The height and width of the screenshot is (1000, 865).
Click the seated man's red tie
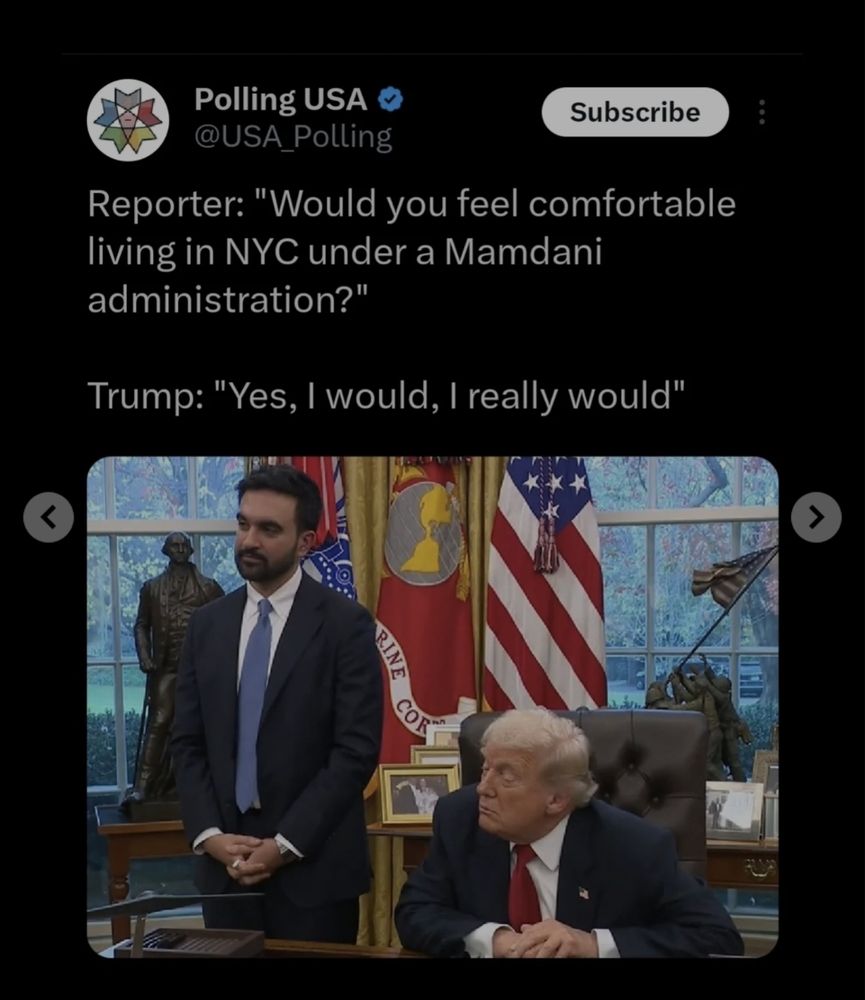point(524,886)
